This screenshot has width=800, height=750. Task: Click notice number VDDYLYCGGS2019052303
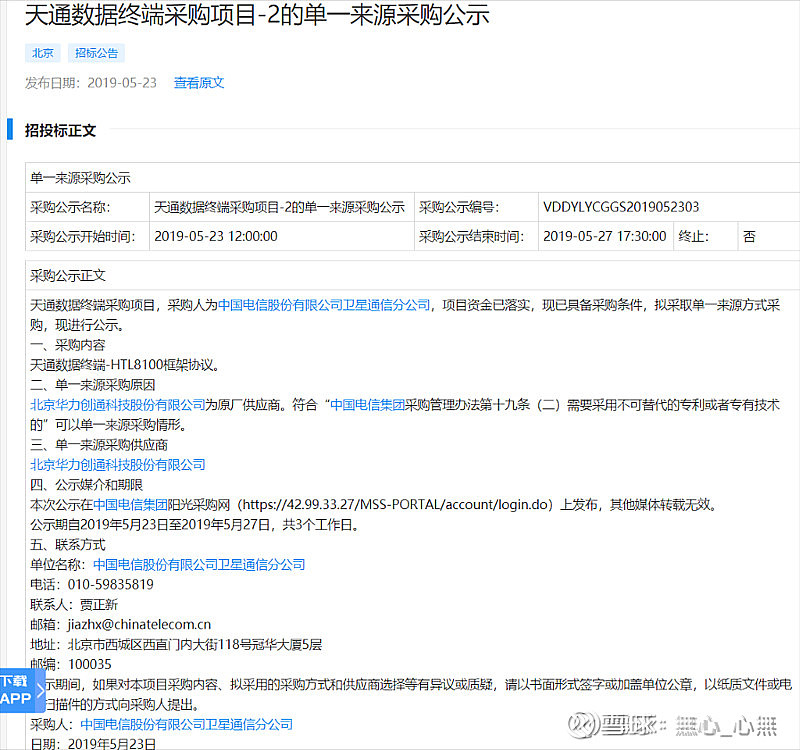[x=621, y=207]
